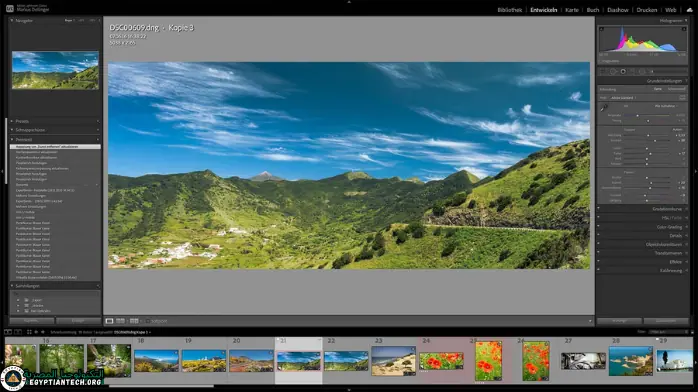Image resolution: width=698 pixels, height=392 pixels.
Task: Select the Crop Overlay tool
Action: pyautogui.click(x=604, y=71)
